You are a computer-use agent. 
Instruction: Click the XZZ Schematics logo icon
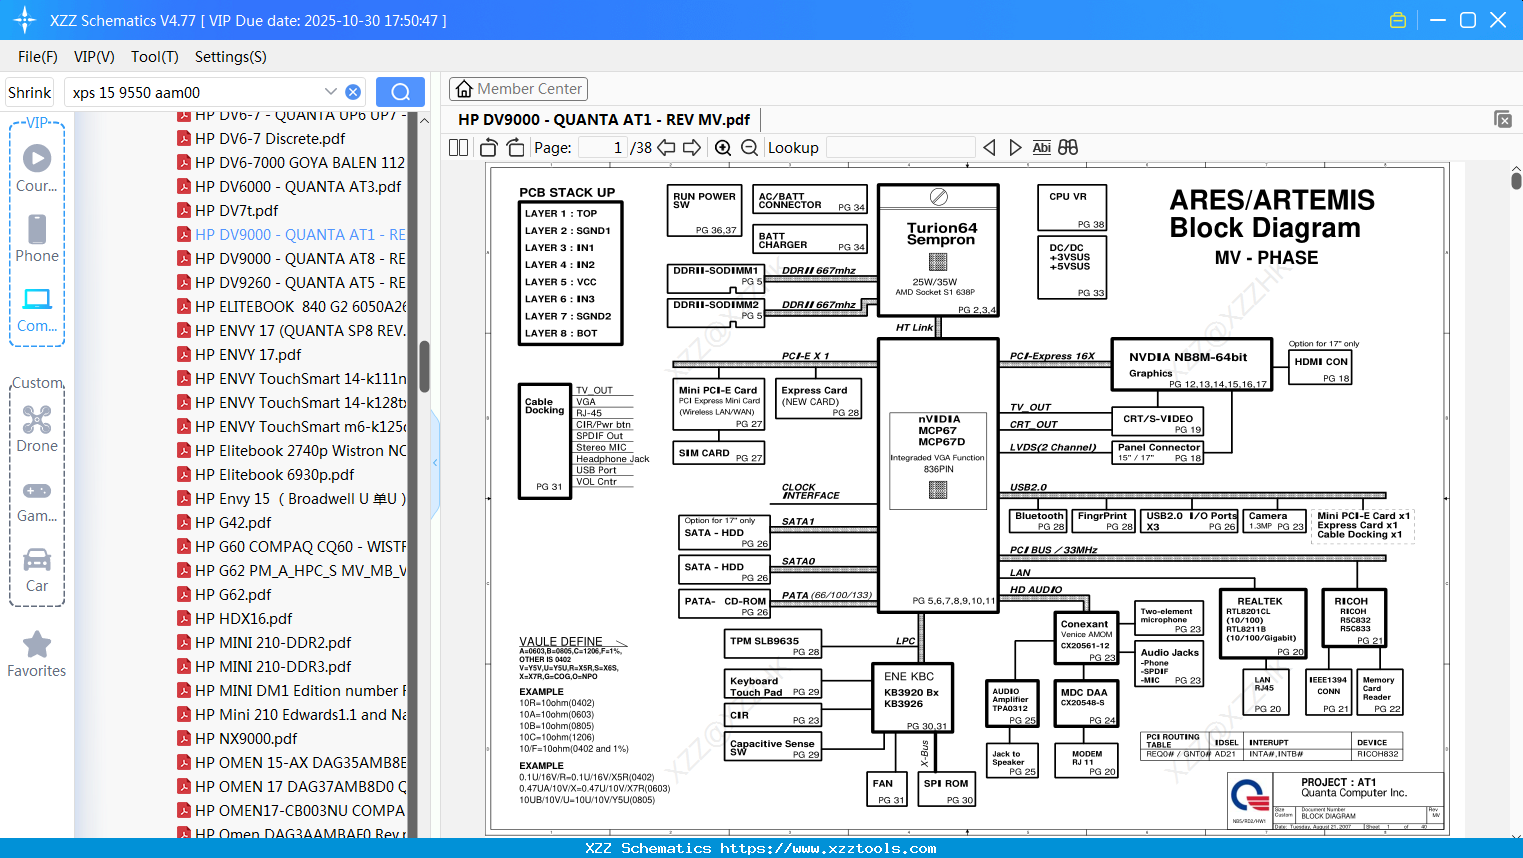[x=24, y=20]
